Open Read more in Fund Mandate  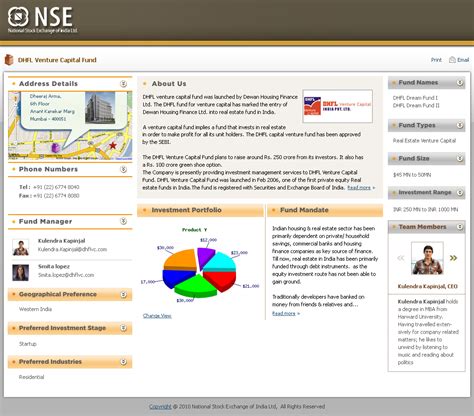click(x=284, y=313)
